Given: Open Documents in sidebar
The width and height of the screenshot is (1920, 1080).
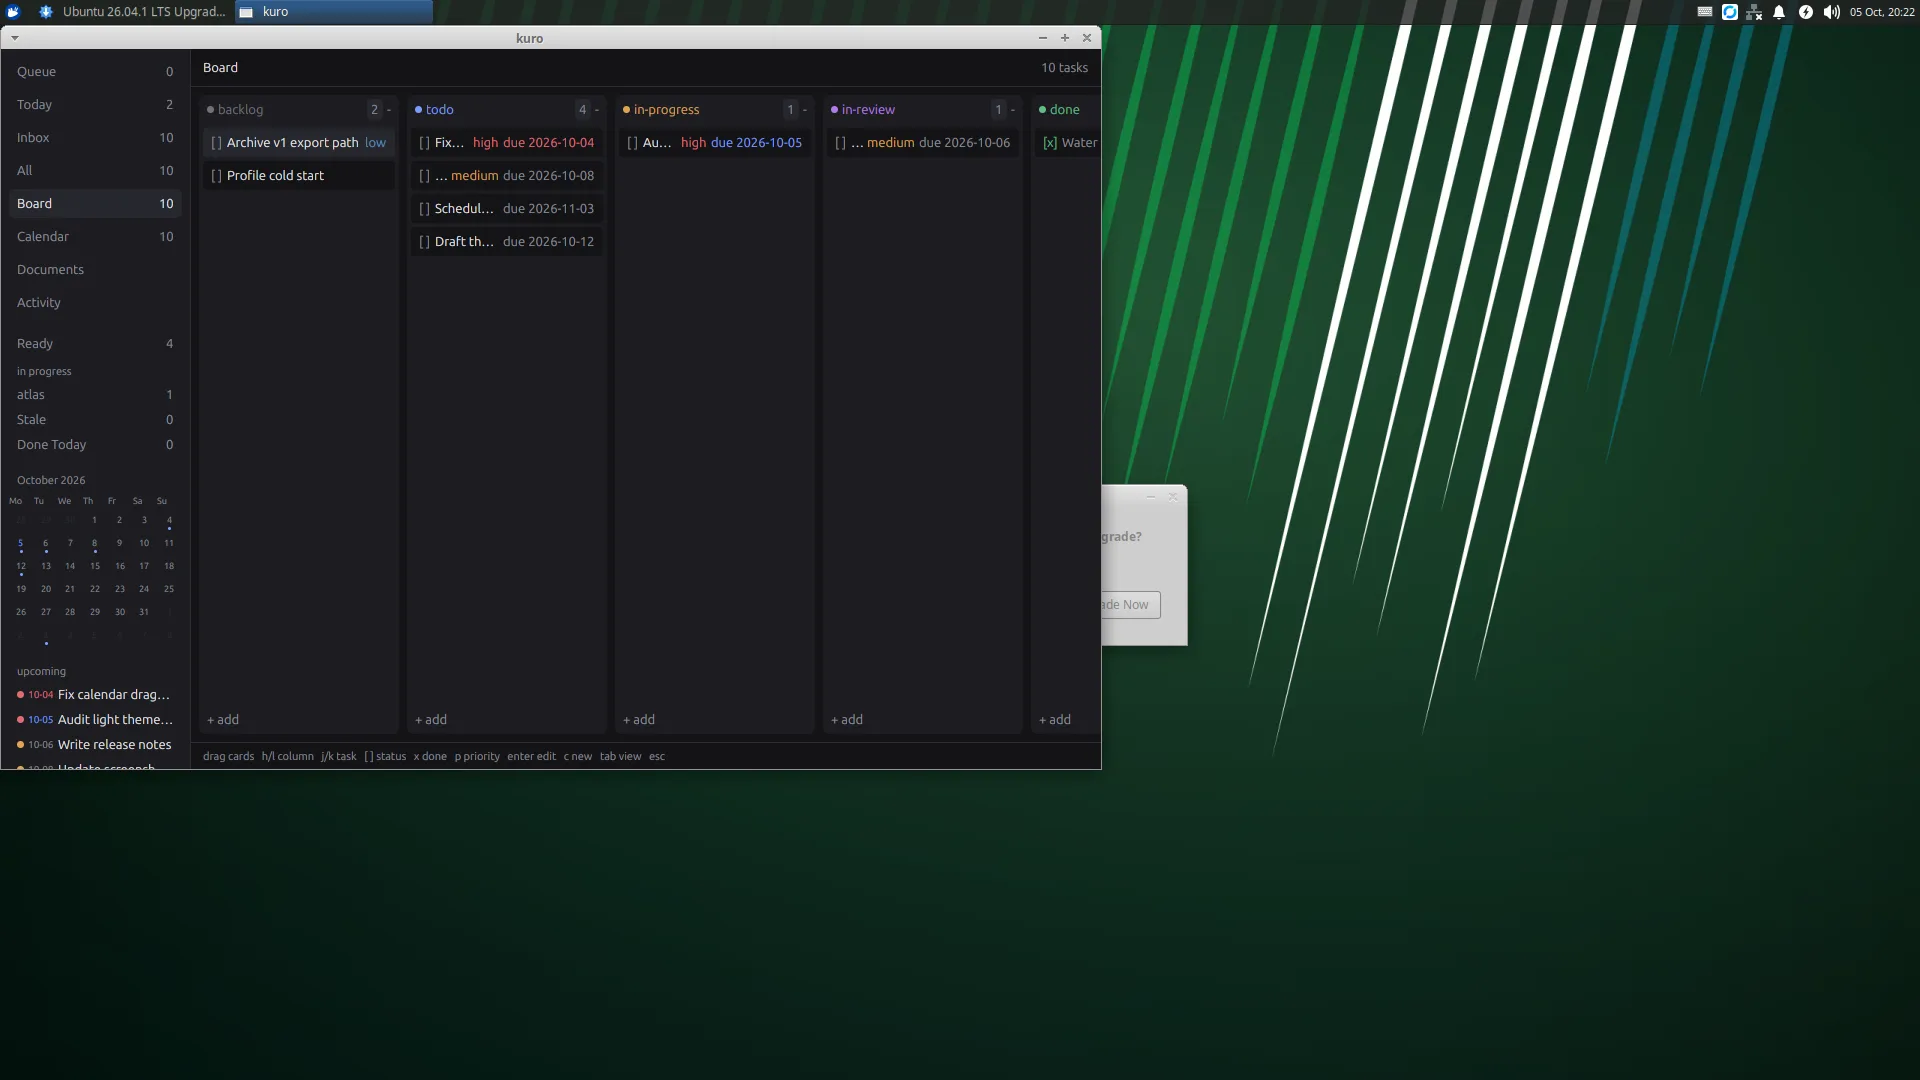Looking at the screenshot, I should pyautogui.click(x=95, y=270).
